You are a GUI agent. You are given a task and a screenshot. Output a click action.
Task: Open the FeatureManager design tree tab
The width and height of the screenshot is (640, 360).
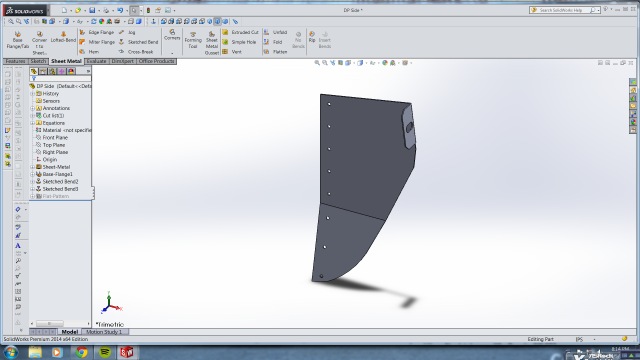(34, 71)
